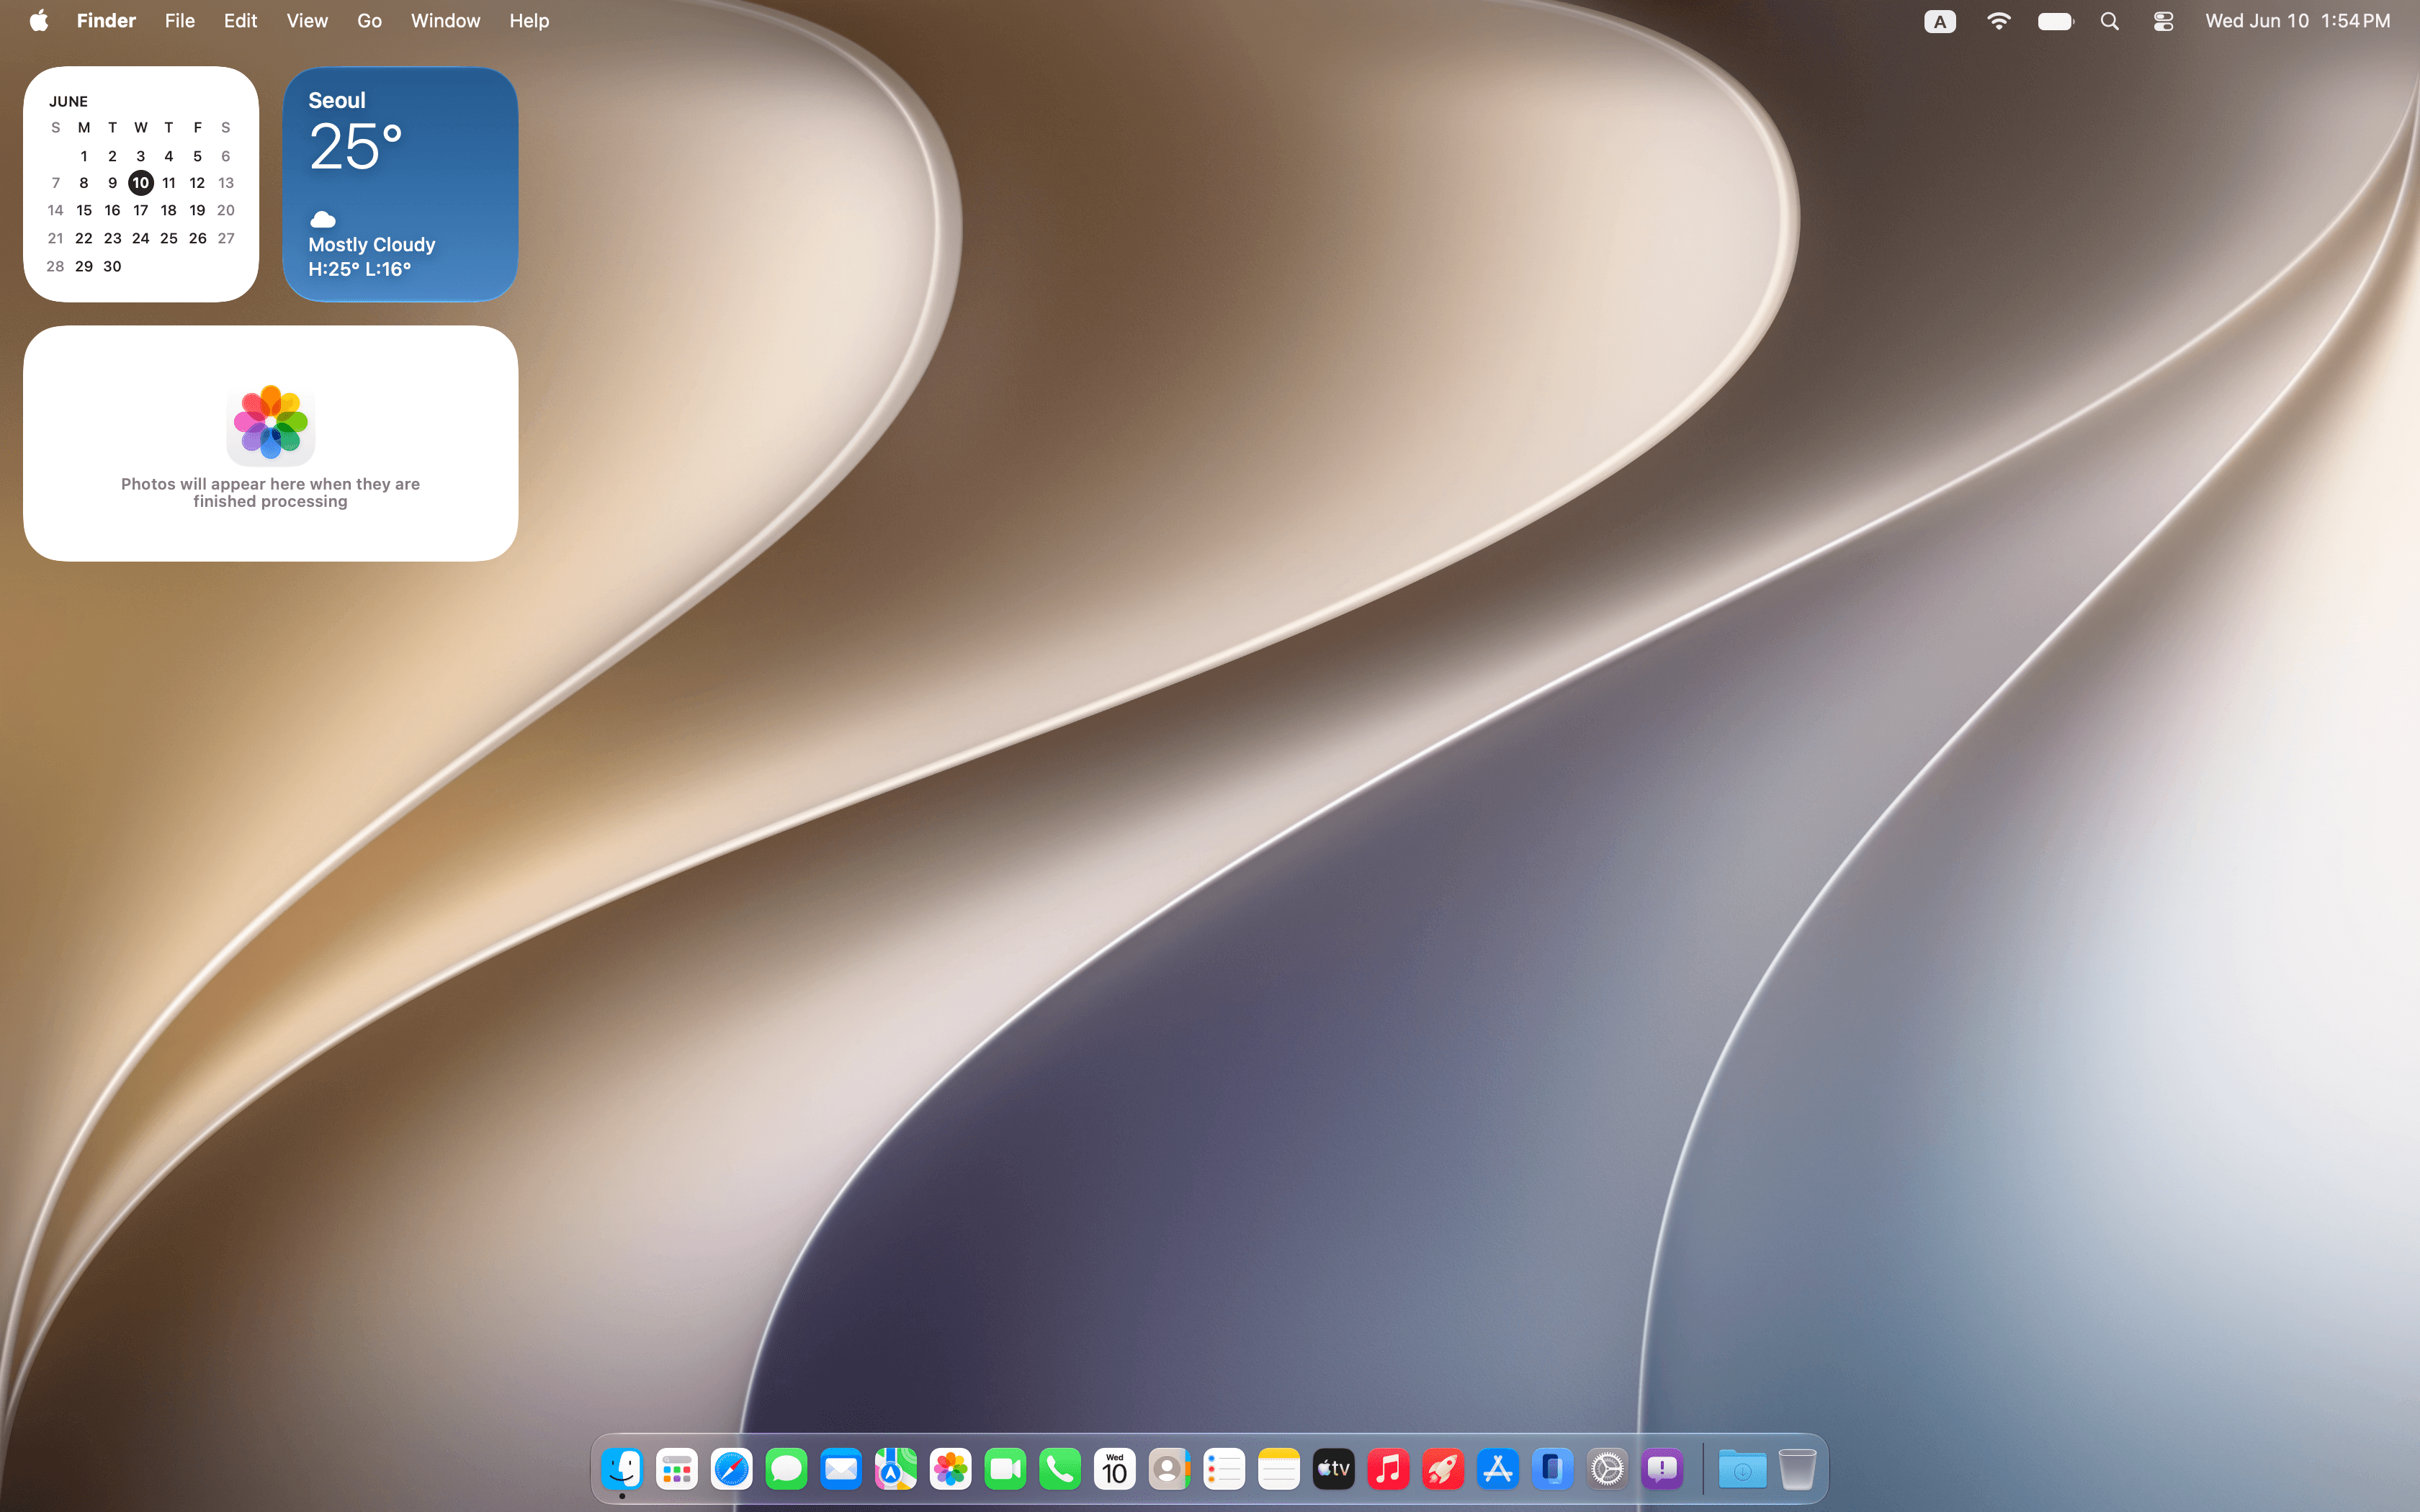Image resolution: width=2420 pixels, height=1512 pixels.
Task: Open Mail app in Dock
Action: coord(841,1468)
